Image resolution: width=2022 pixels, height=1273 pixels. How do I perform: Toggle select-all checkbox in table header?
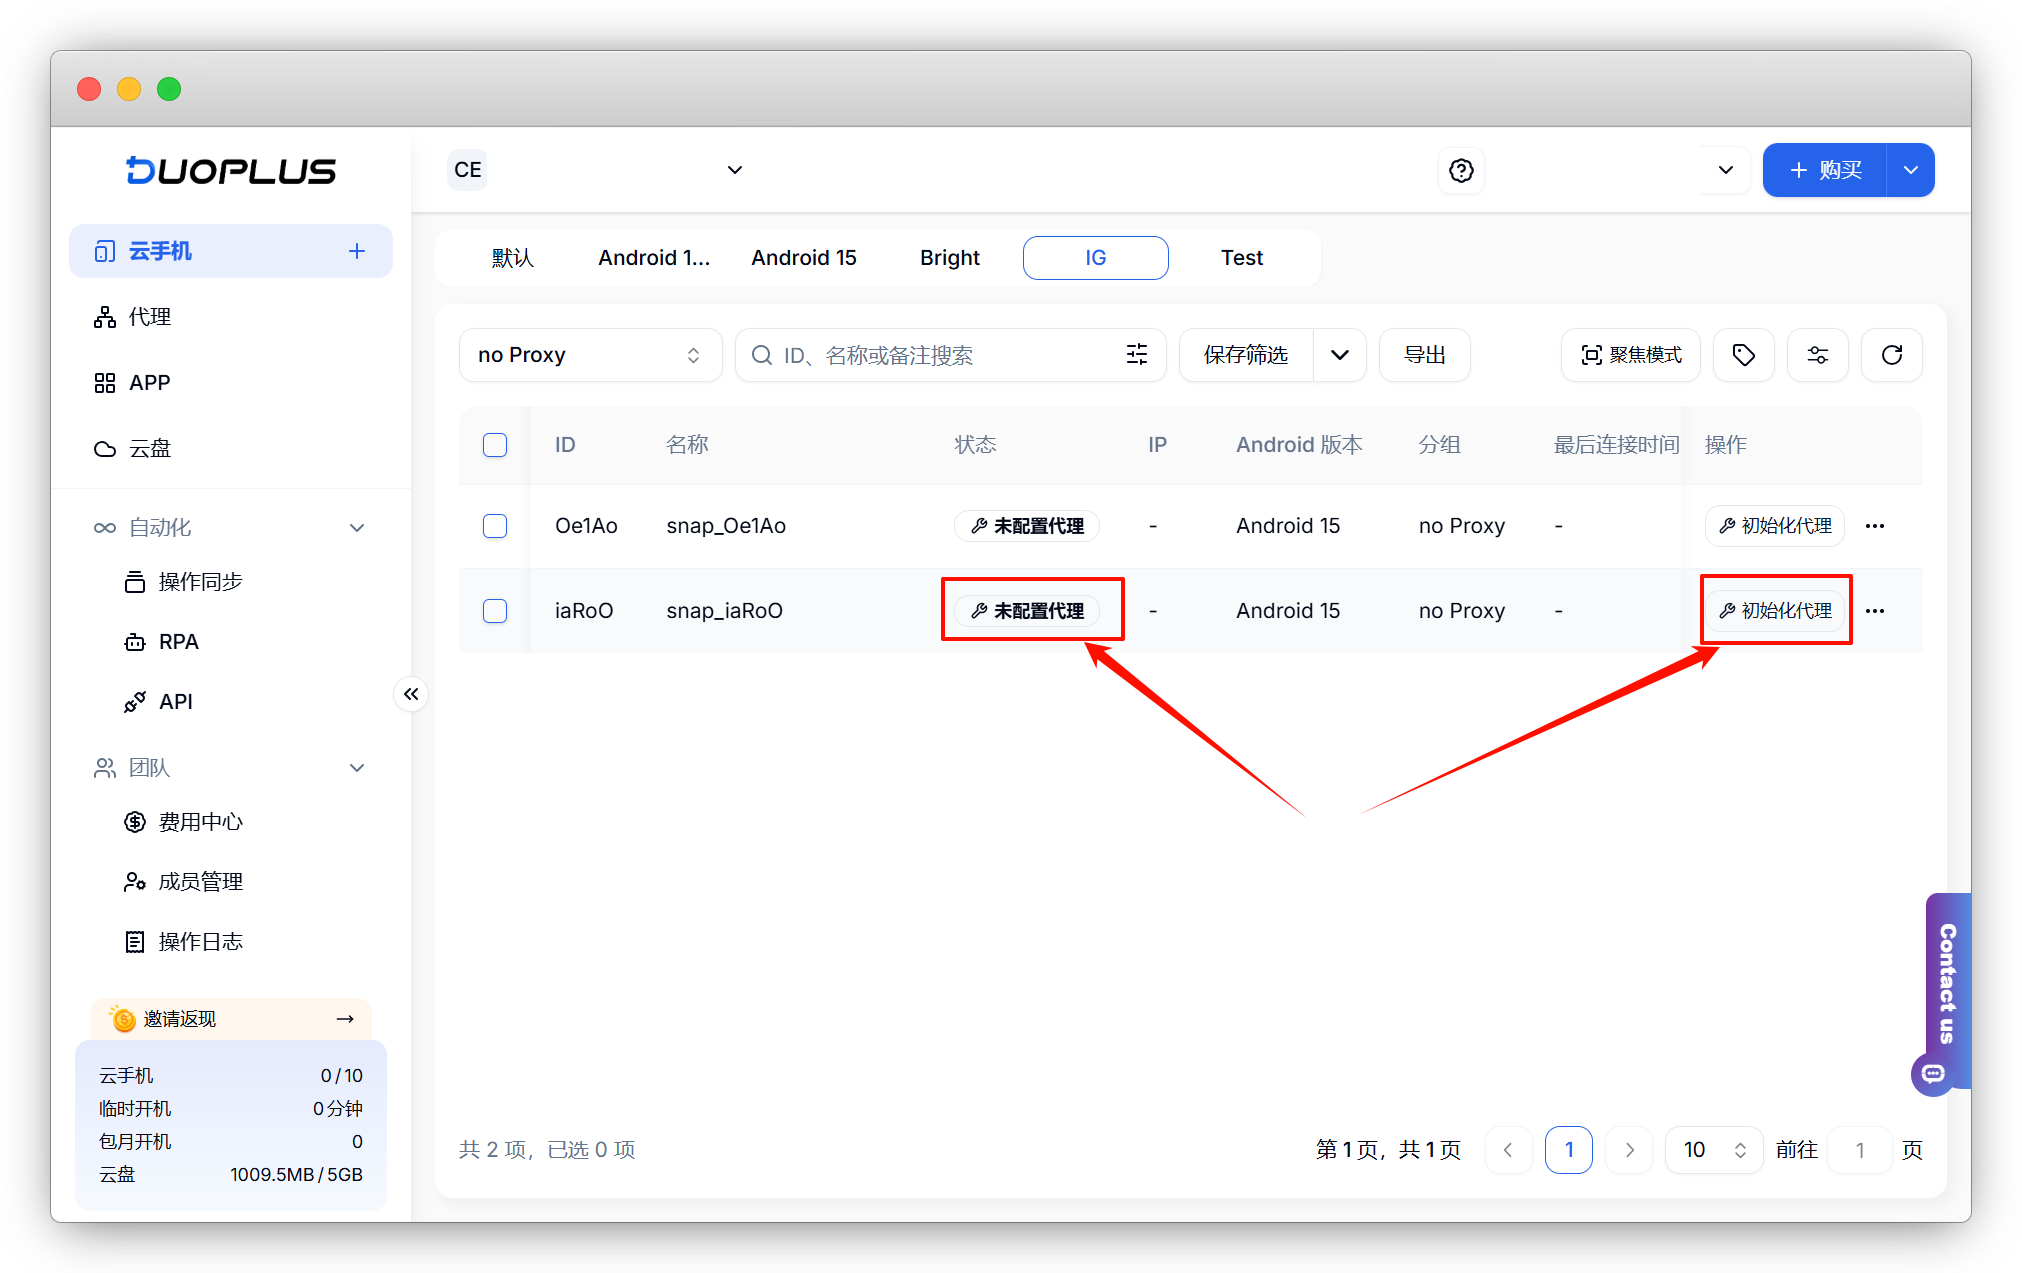coord(495,445)
